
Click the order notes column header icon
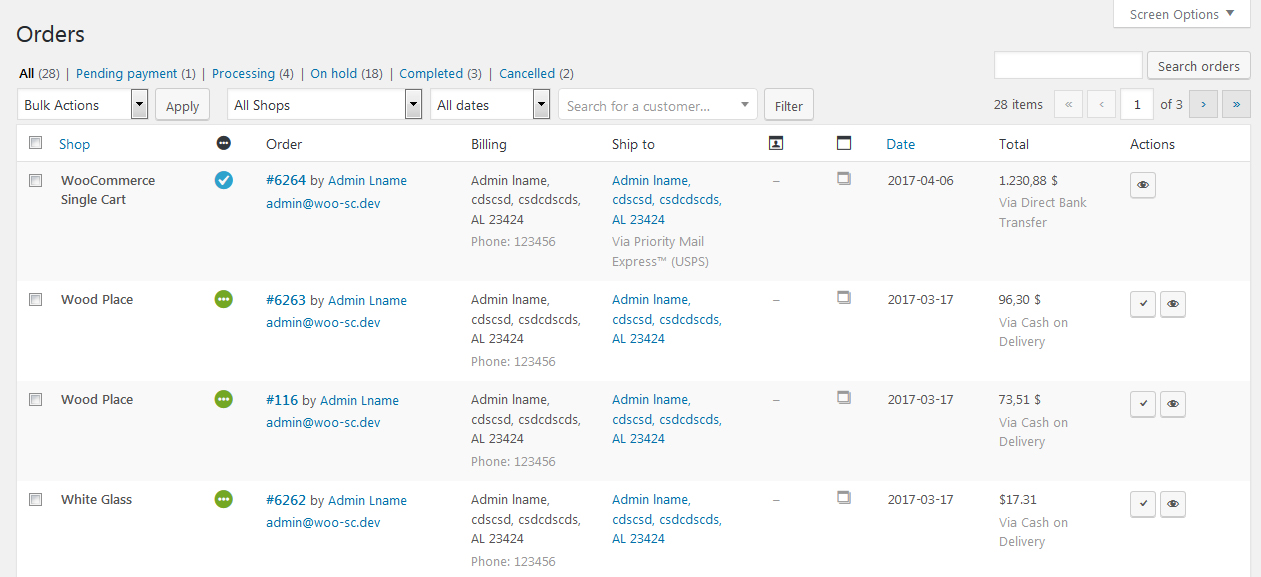(x=844, y=144)
